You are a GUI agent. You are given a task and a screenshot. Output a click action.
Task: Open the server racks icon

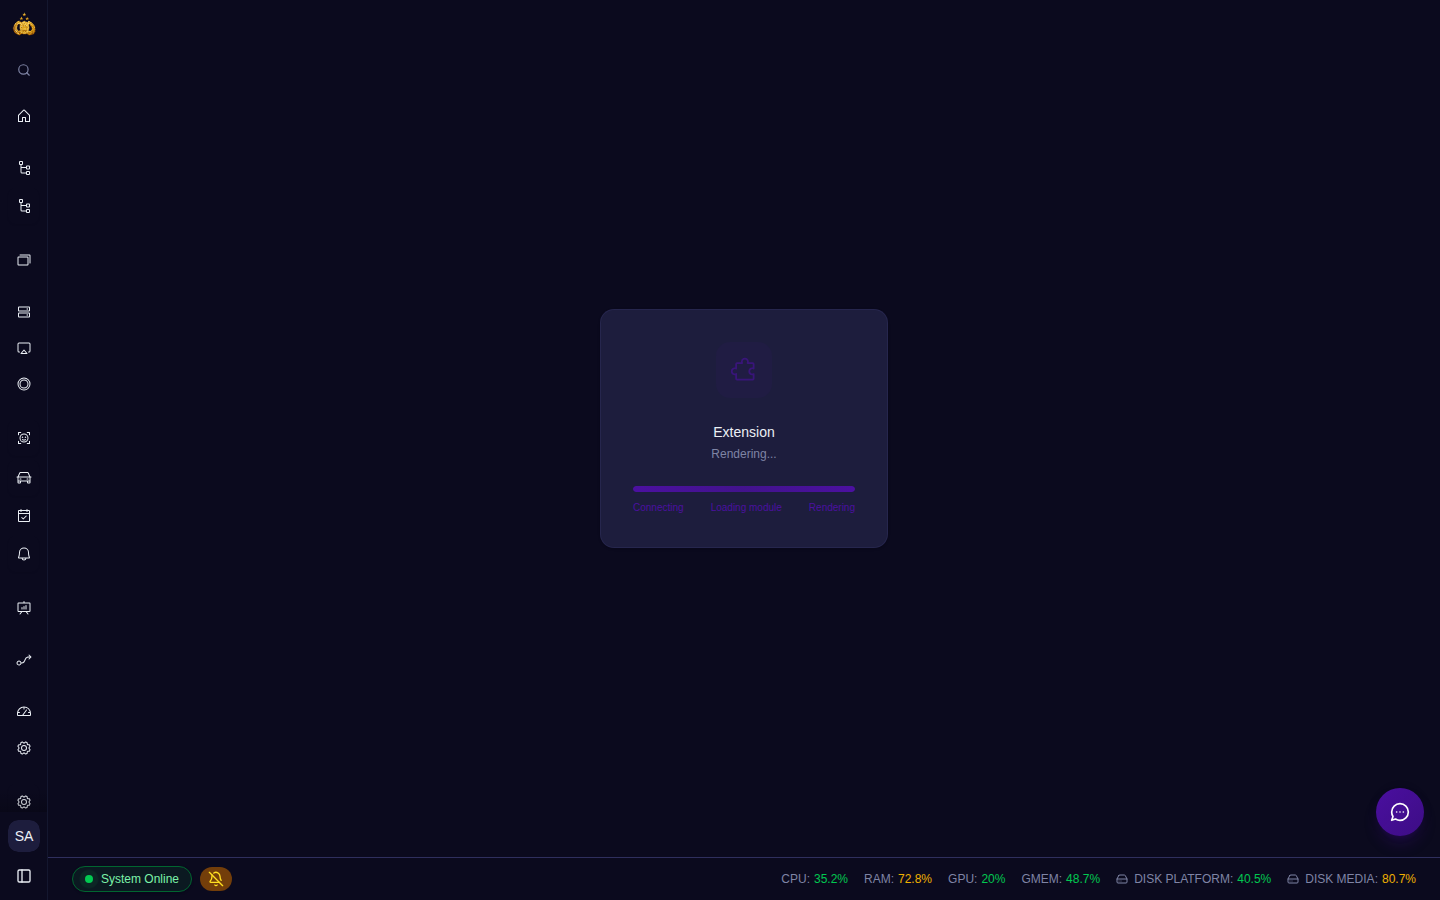(24, 312)
